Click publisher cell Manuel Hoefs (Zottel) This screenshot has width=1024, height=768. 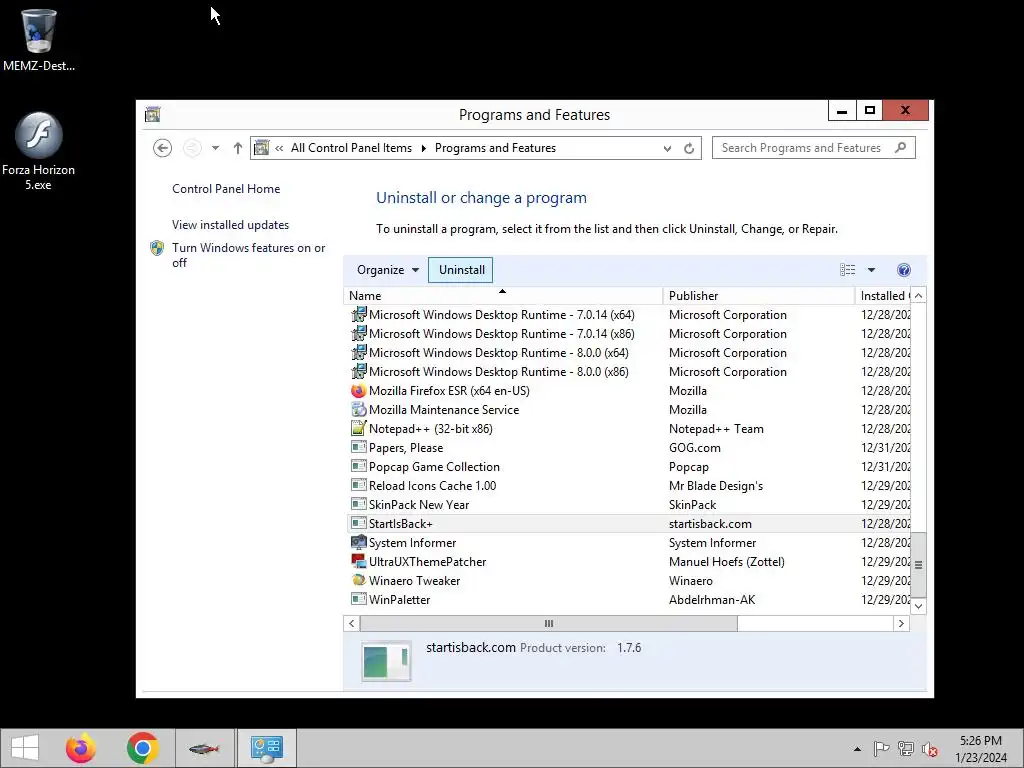(726, 561)
